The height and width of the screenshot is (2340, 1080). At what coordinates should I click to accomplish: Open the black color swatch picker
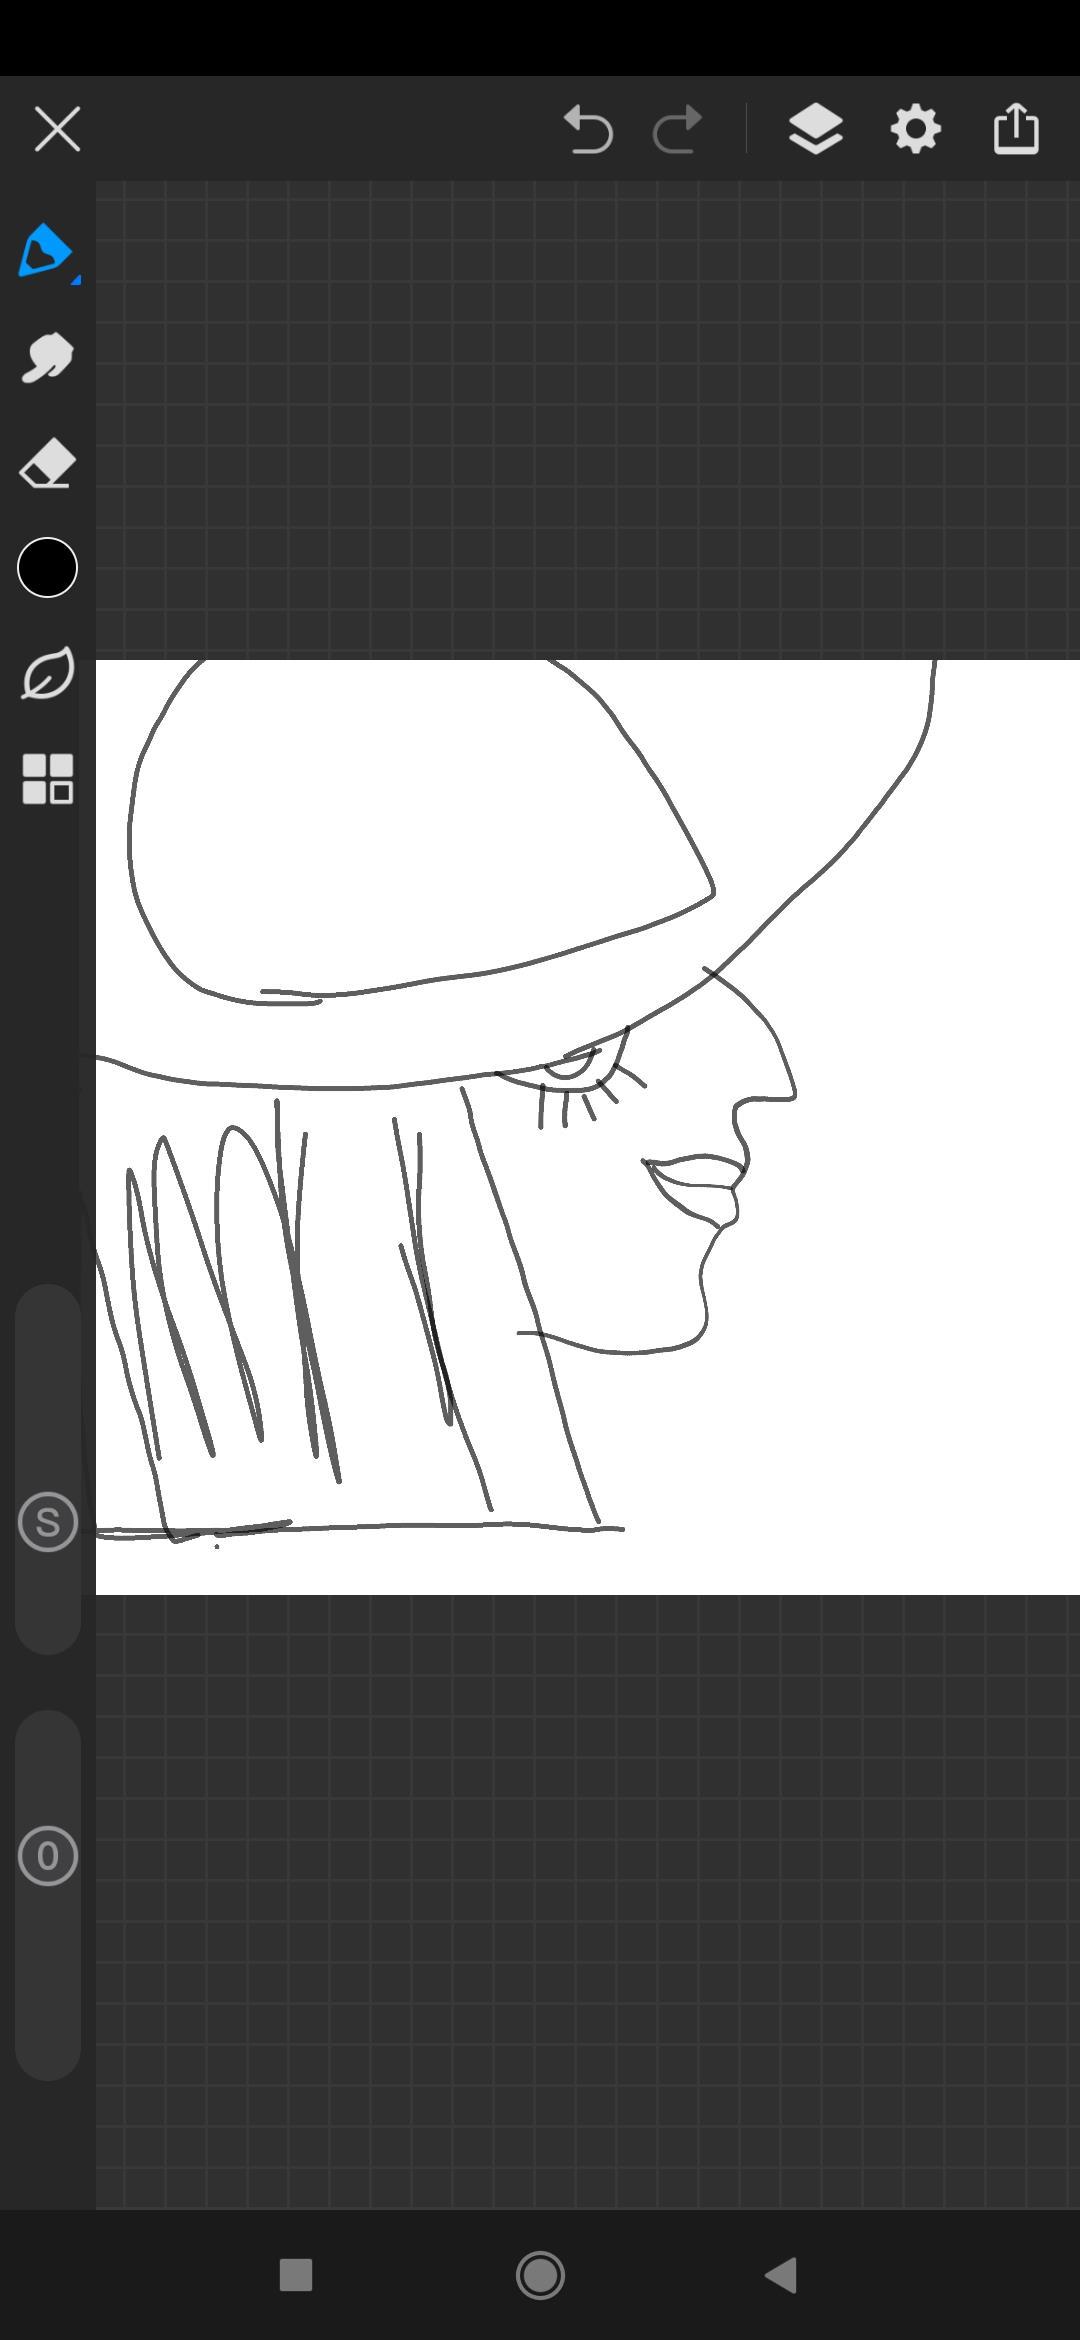point(47,568)
